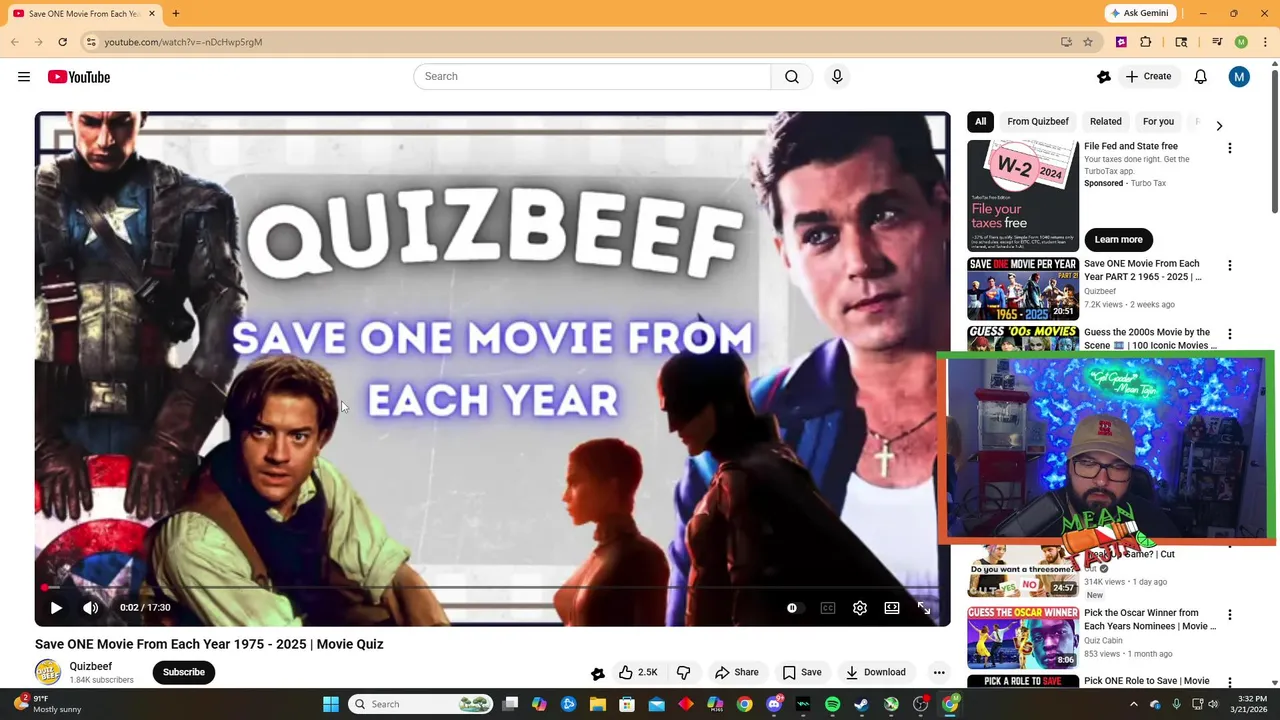Select the Related chip
The height and width of the screenshot is (720, 1280).
[x=1106, y=122]
